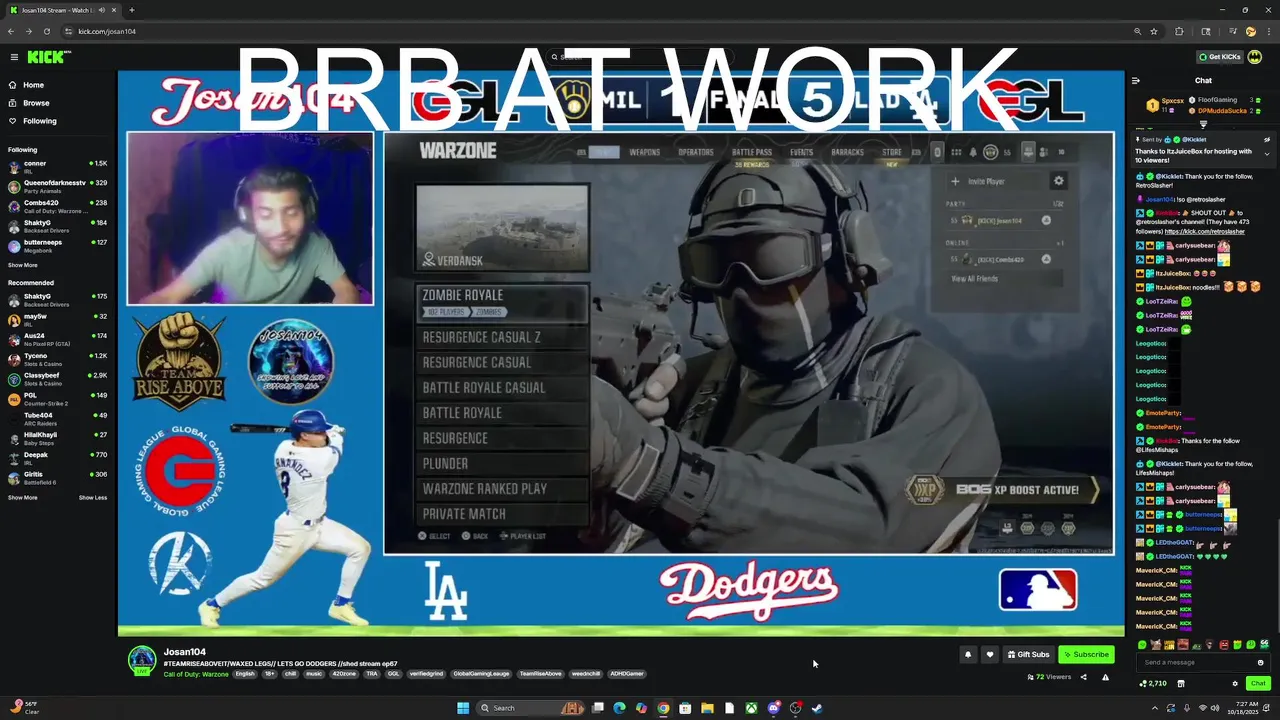
Task: Open Call of Duty: Warzone category link
Action: tap(196, 674)
